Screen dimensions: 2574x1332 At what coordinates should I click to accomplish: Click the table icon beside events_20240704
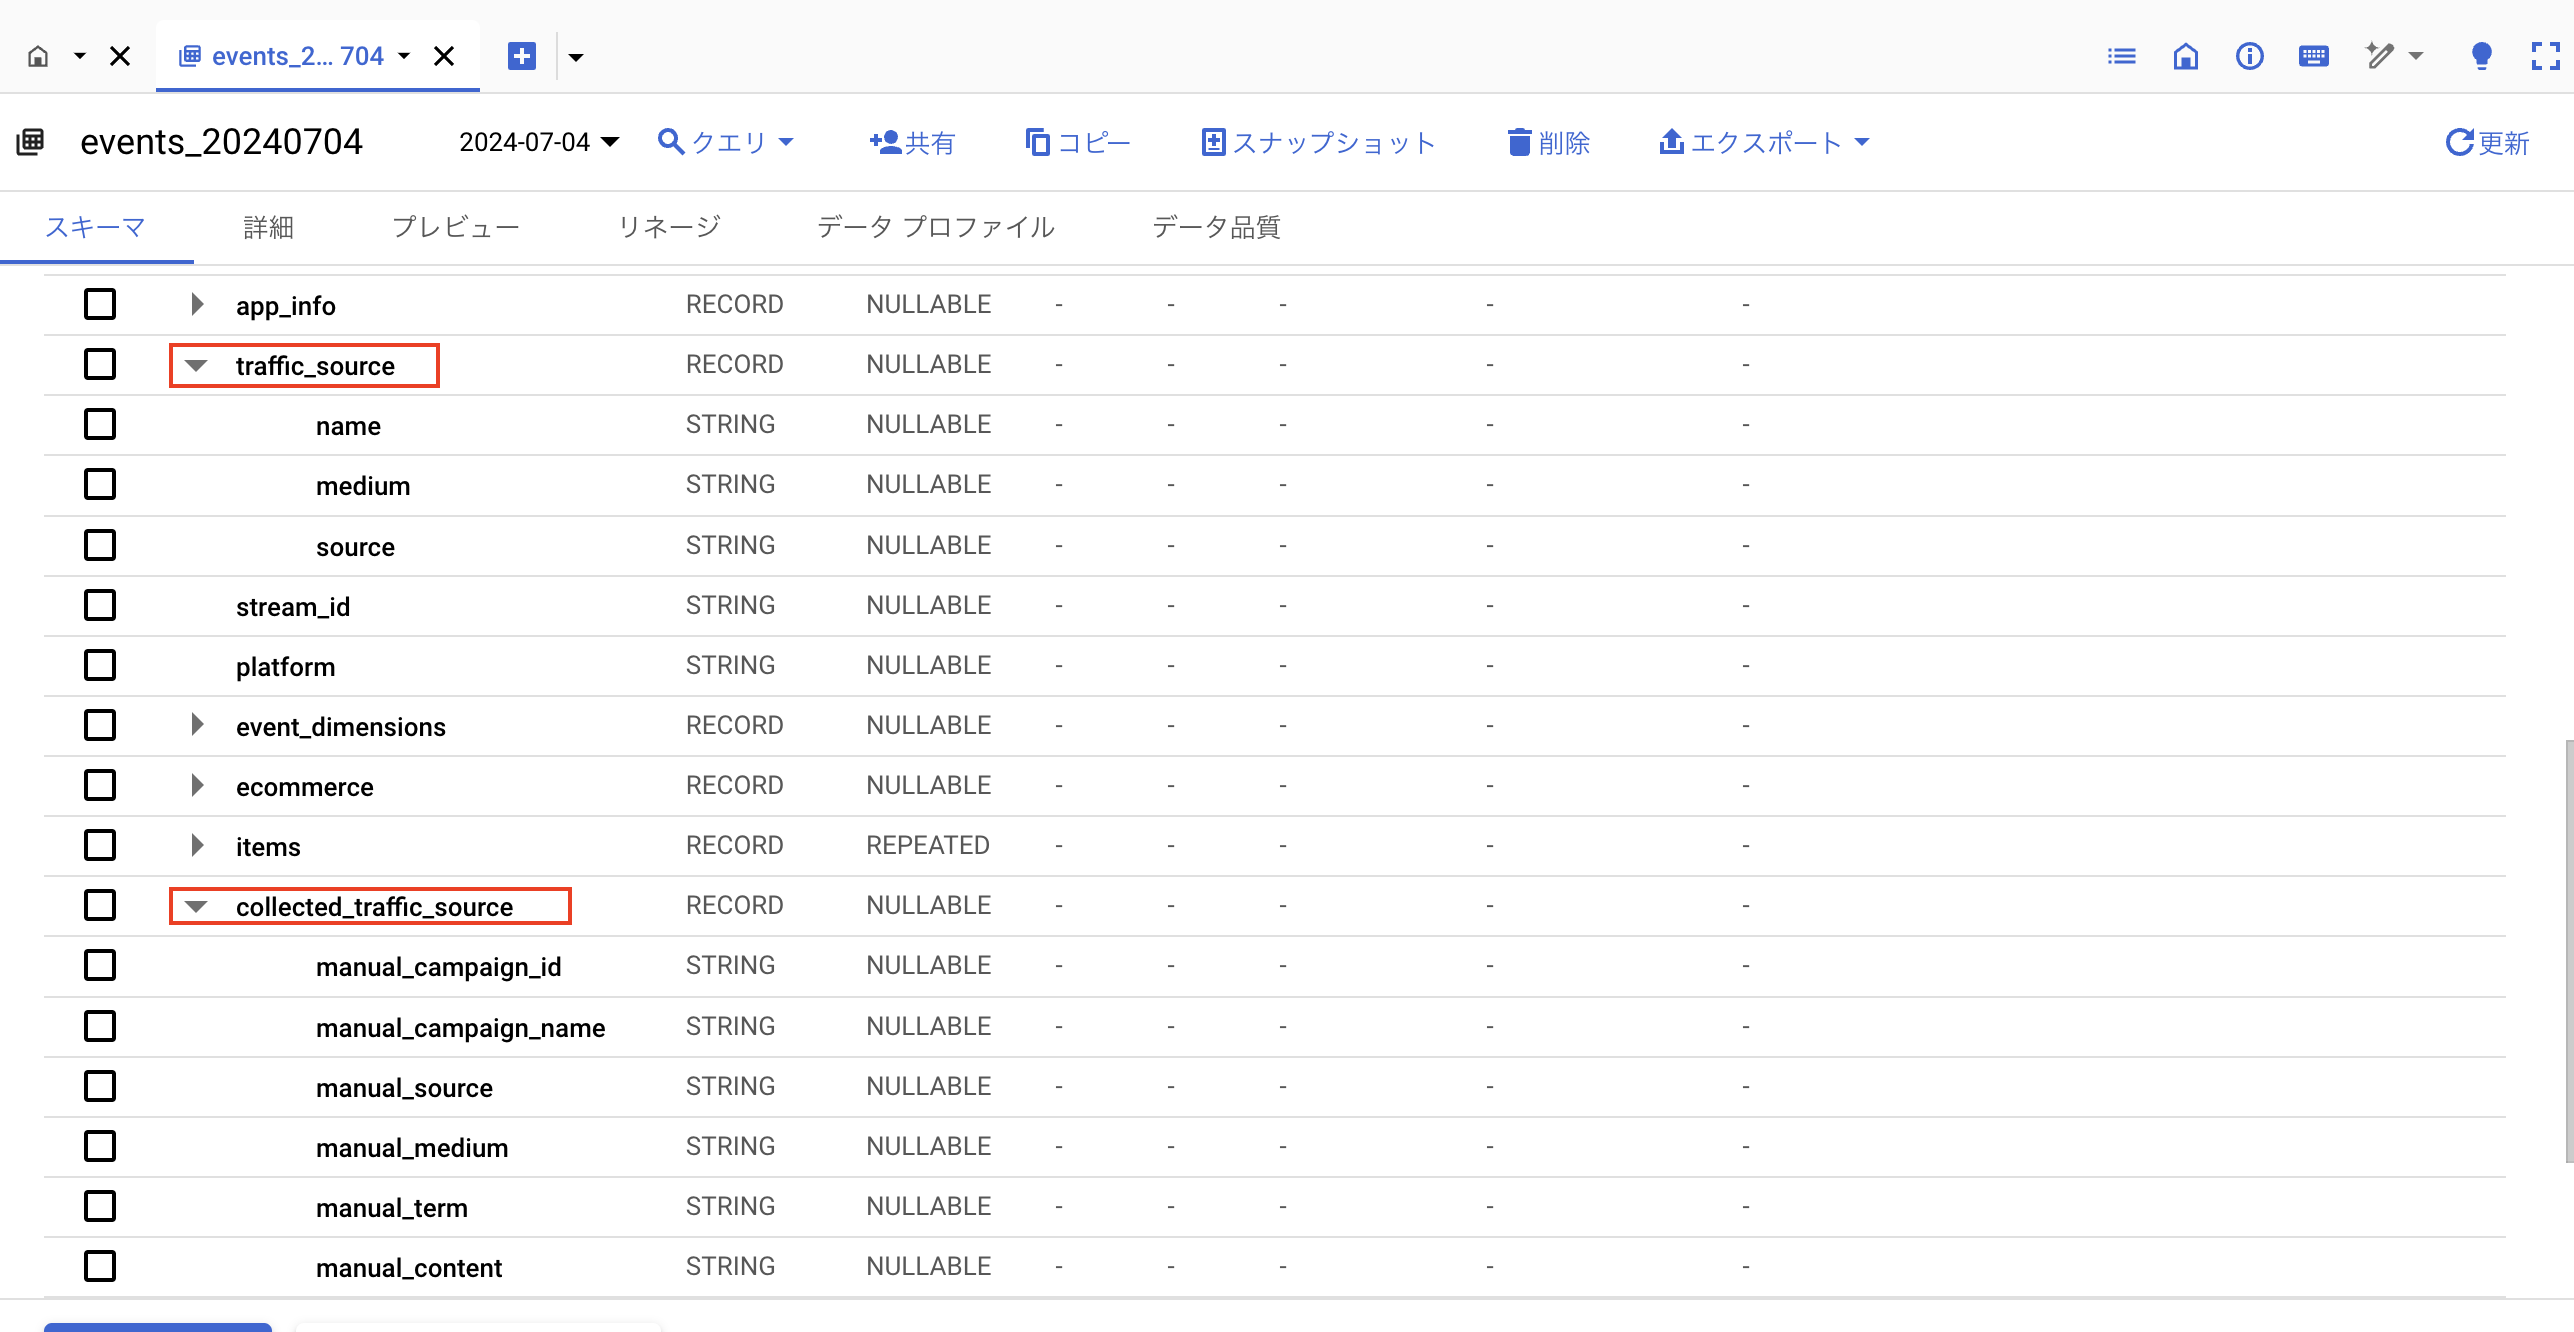click(30, 142)
